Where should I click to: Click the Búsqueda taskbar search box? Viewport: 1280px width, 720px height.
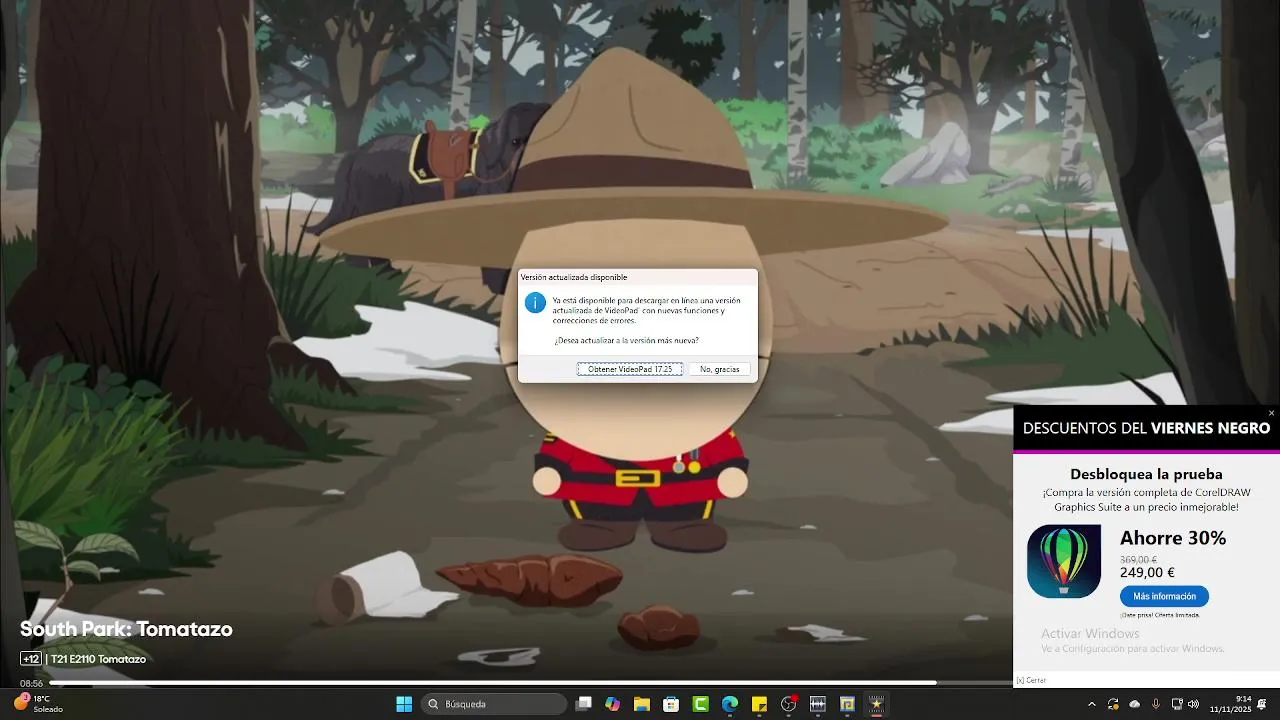coord(494,704)
